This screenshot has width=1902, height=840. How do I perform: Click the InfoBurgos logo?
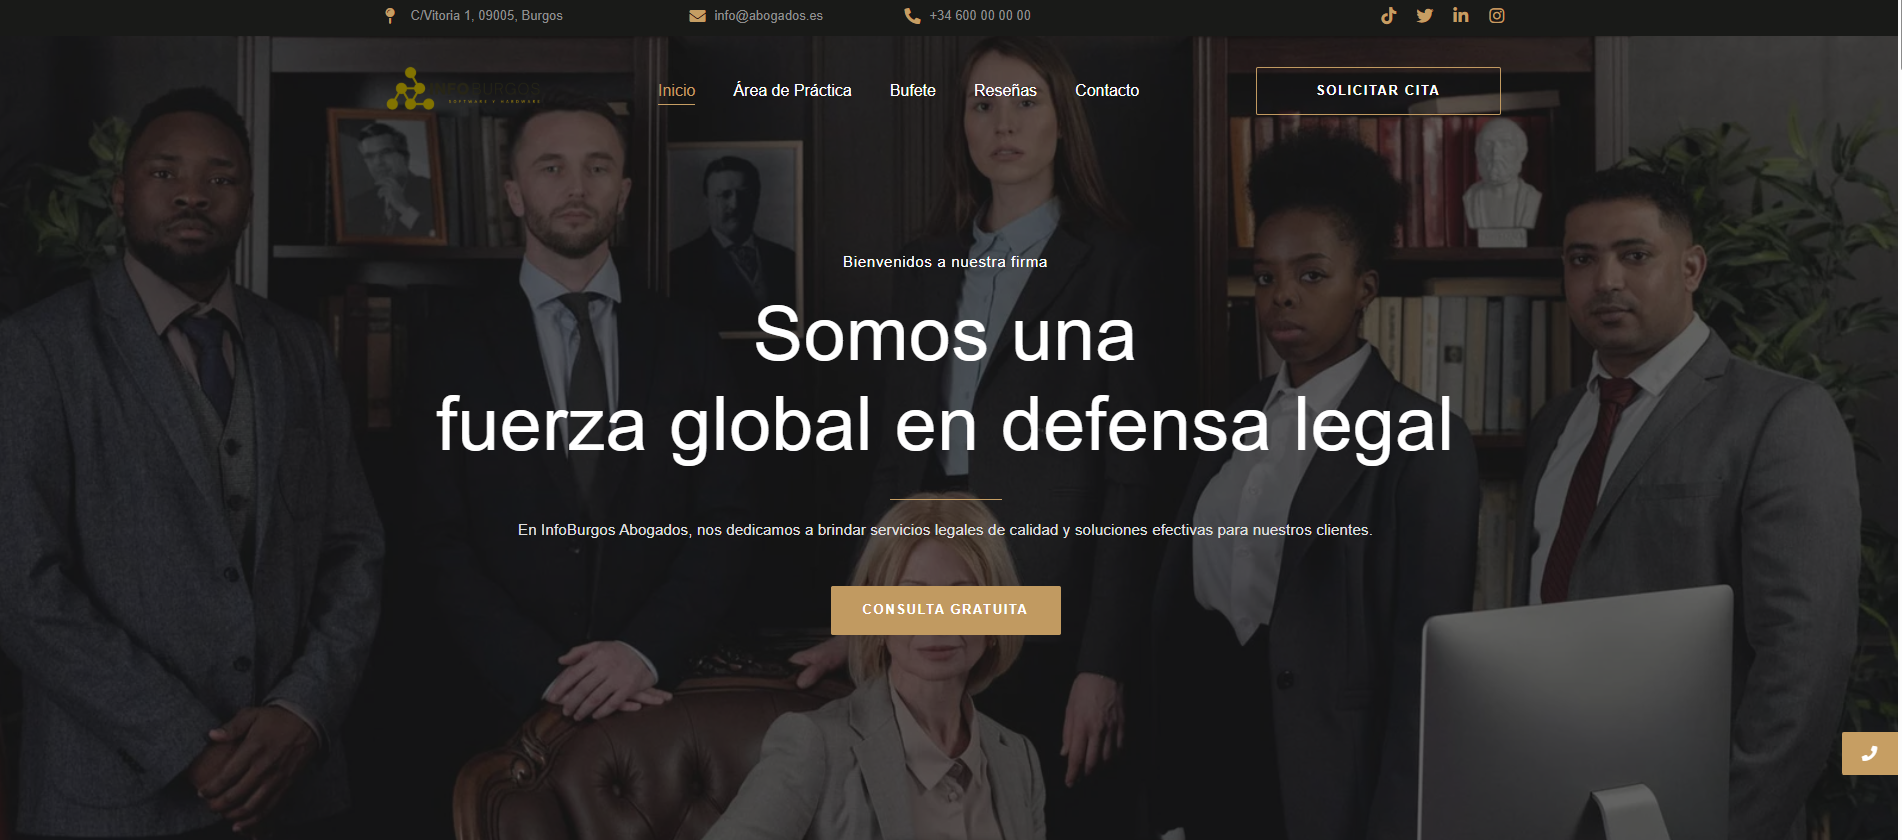pyautogui.click(x=465, y=90)
